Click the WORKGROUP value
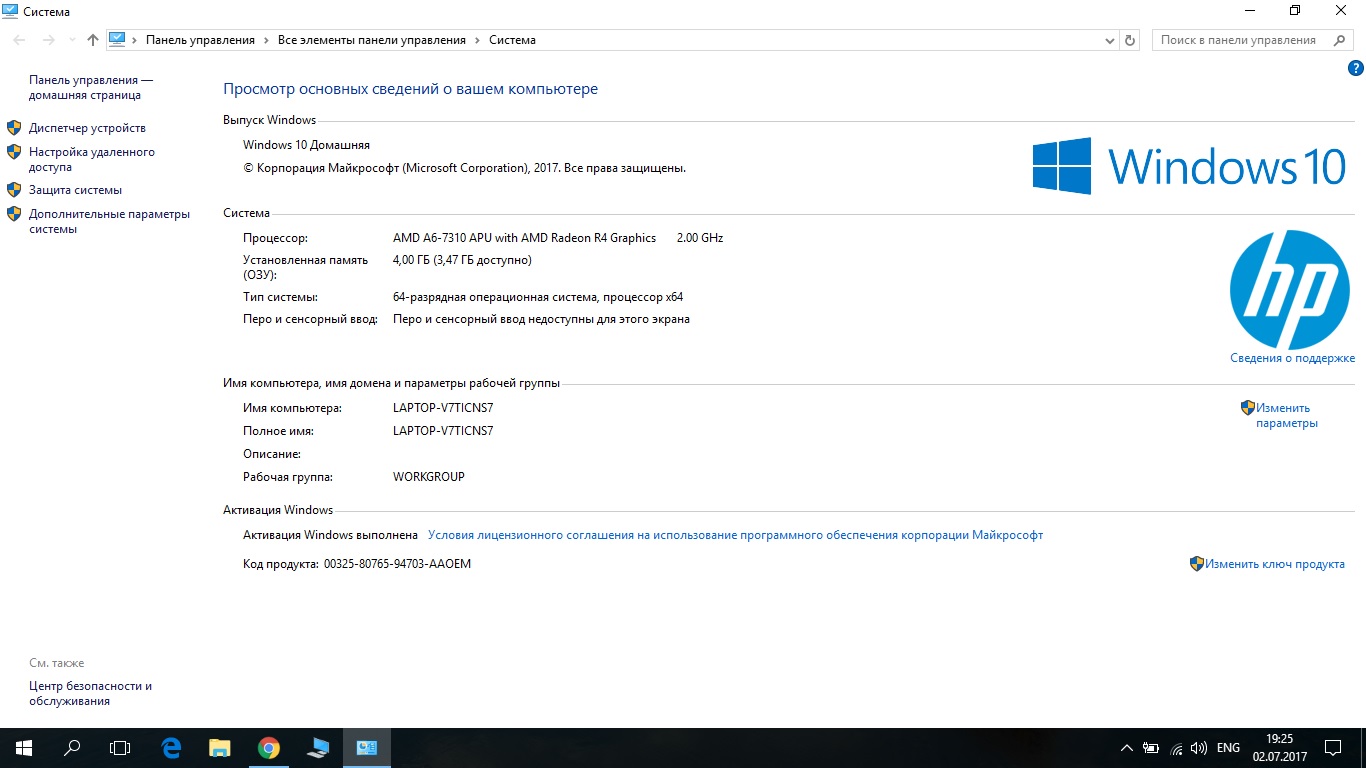Image resolution: width=1366 pixels, height=768 pixels. [429, 477]
